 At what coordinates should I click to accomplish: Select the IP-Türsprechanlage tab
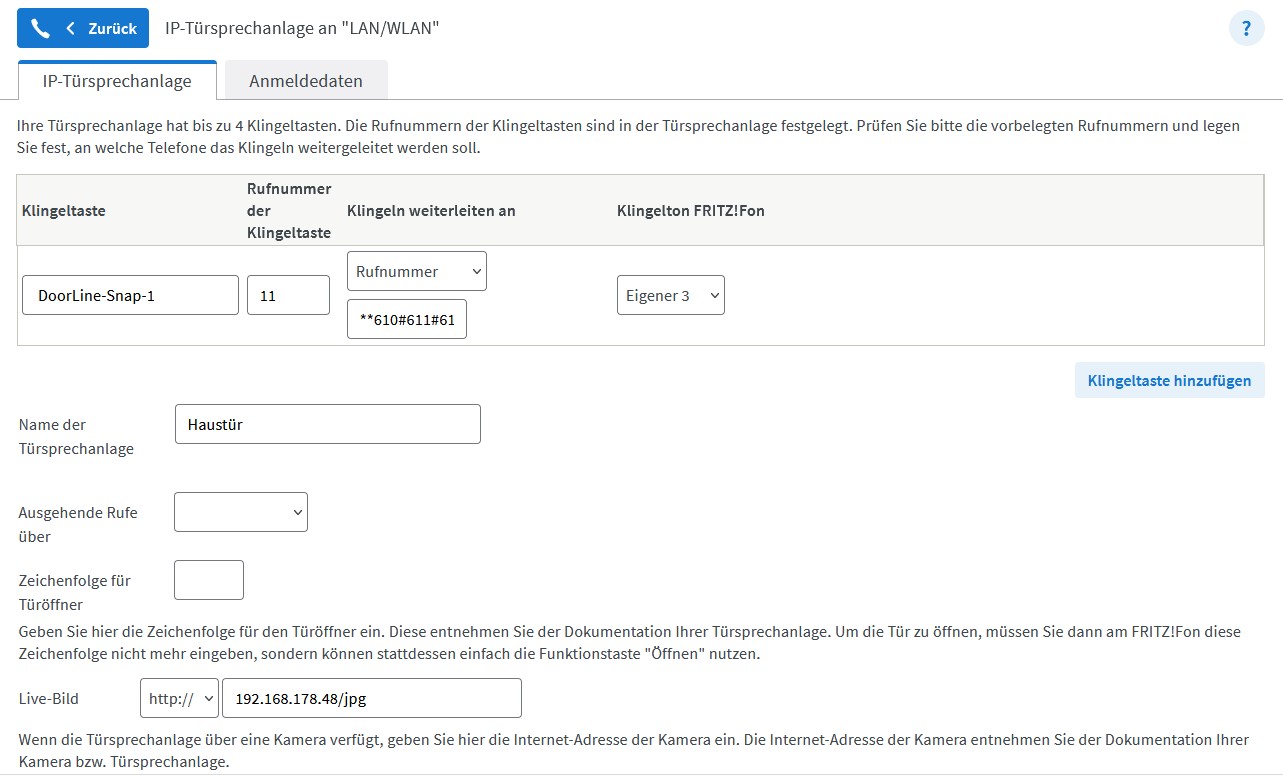pyautogui.click(x=117, y=81)
